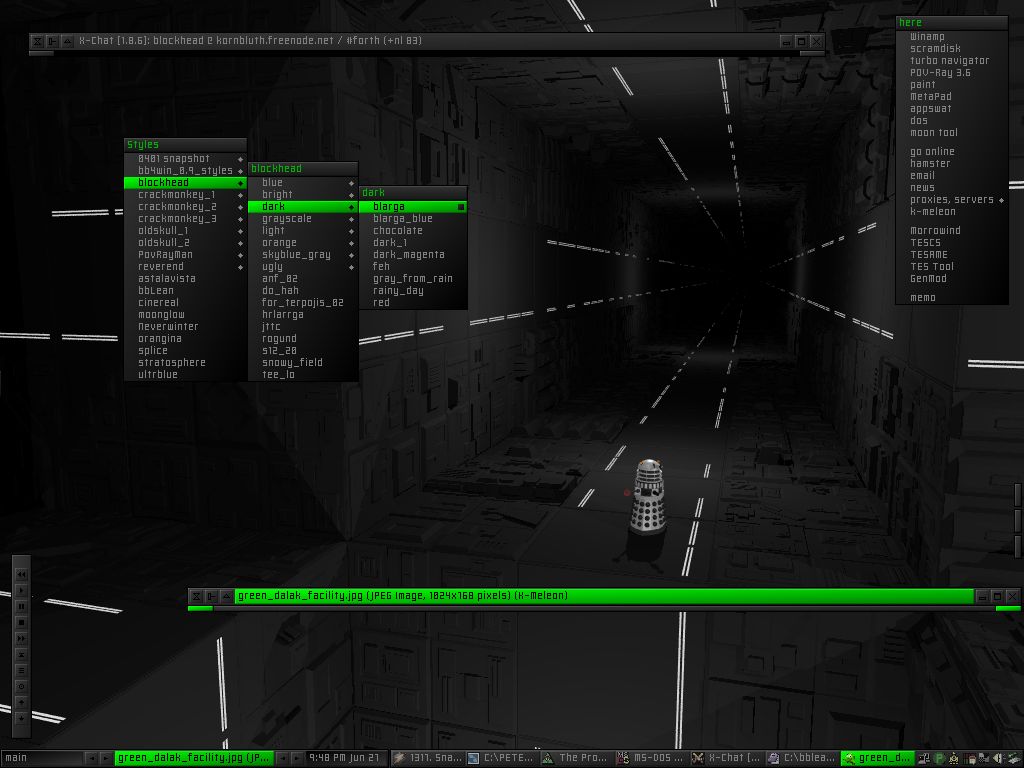Click the hourglass icon on X-Chat titlebar
This screenshot has width=1024, height=768.
tap(38, 41)
